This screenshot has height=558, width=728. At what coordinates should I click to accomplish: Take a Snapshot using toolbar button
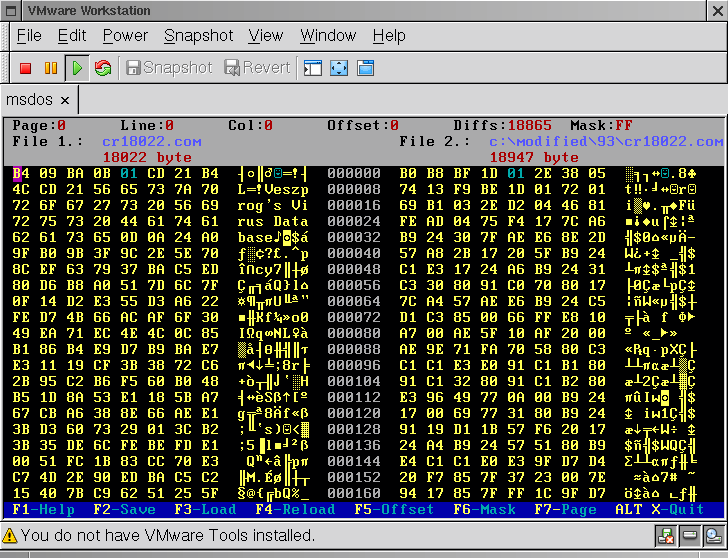click(169, 68)
